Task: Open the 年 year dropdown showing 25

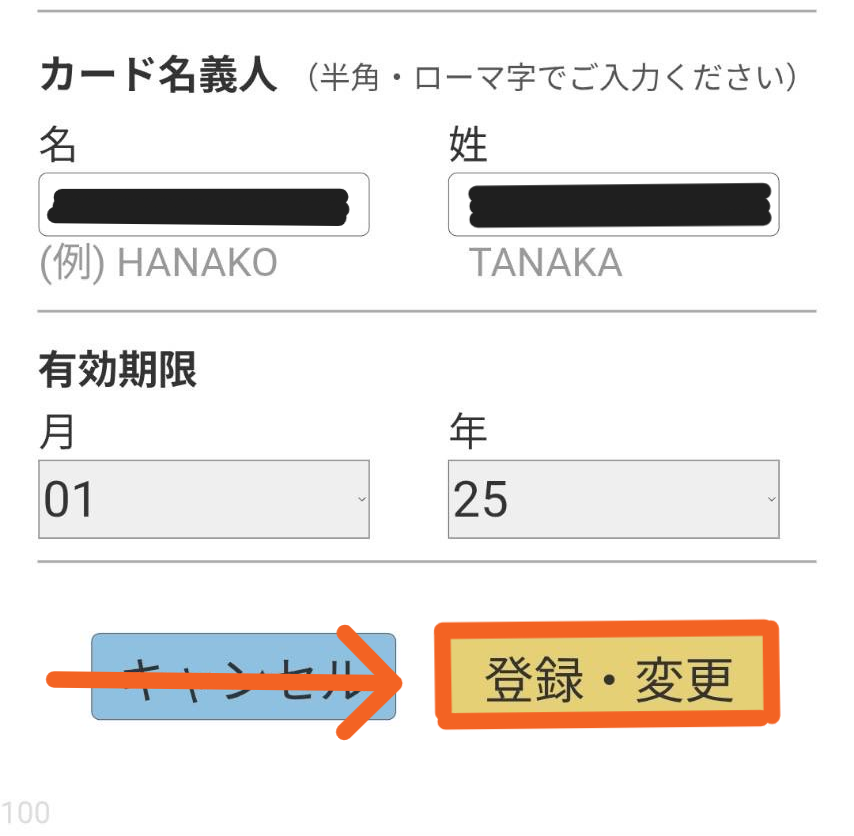Action: point(613,499)
